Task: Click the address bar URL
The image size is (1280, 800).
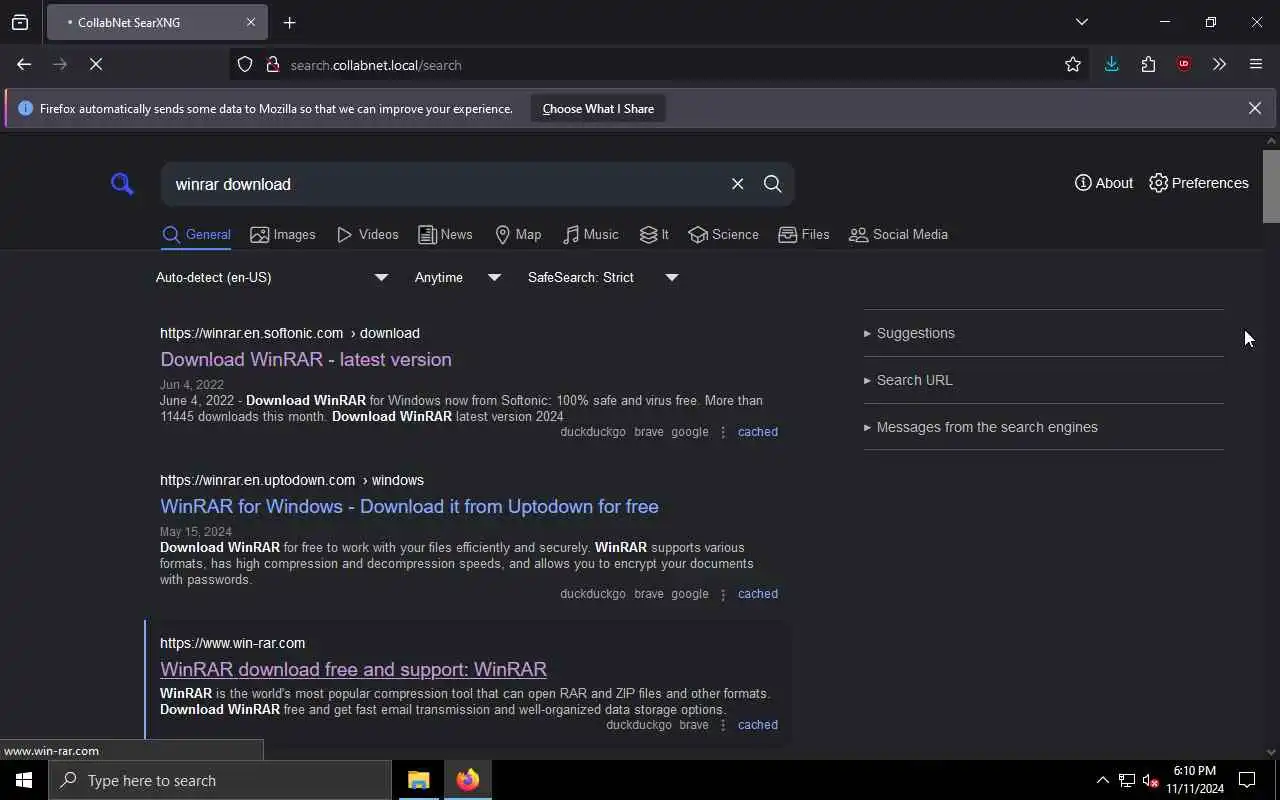Action: click(x=376, y=65)
